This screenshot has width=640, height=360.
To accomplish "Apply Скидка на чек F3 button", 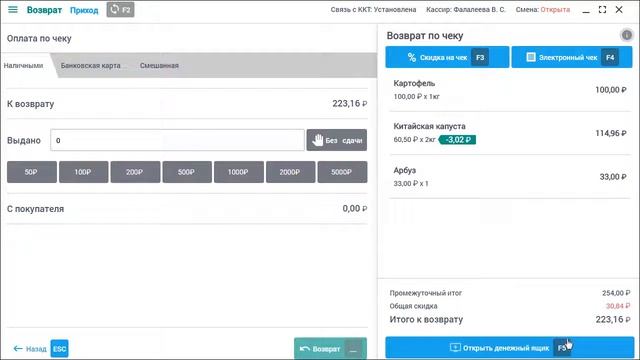I will [447, 57].
